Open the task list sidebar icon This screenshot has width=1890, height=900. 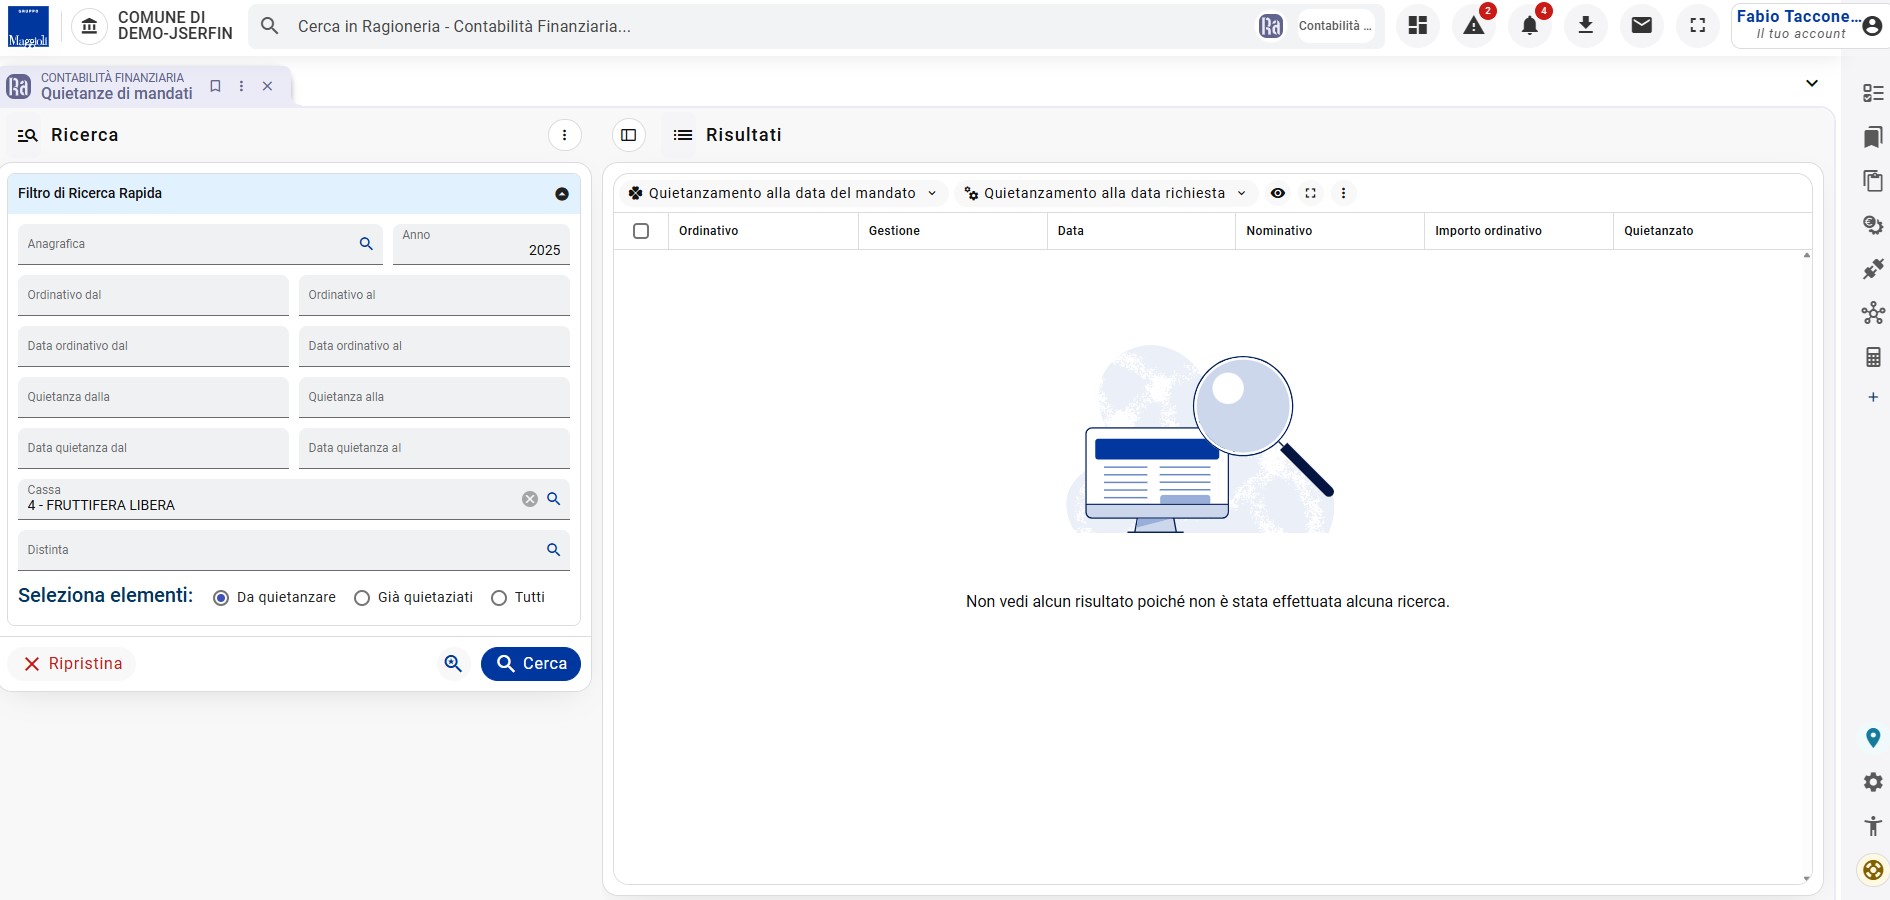coord(1873,93)
